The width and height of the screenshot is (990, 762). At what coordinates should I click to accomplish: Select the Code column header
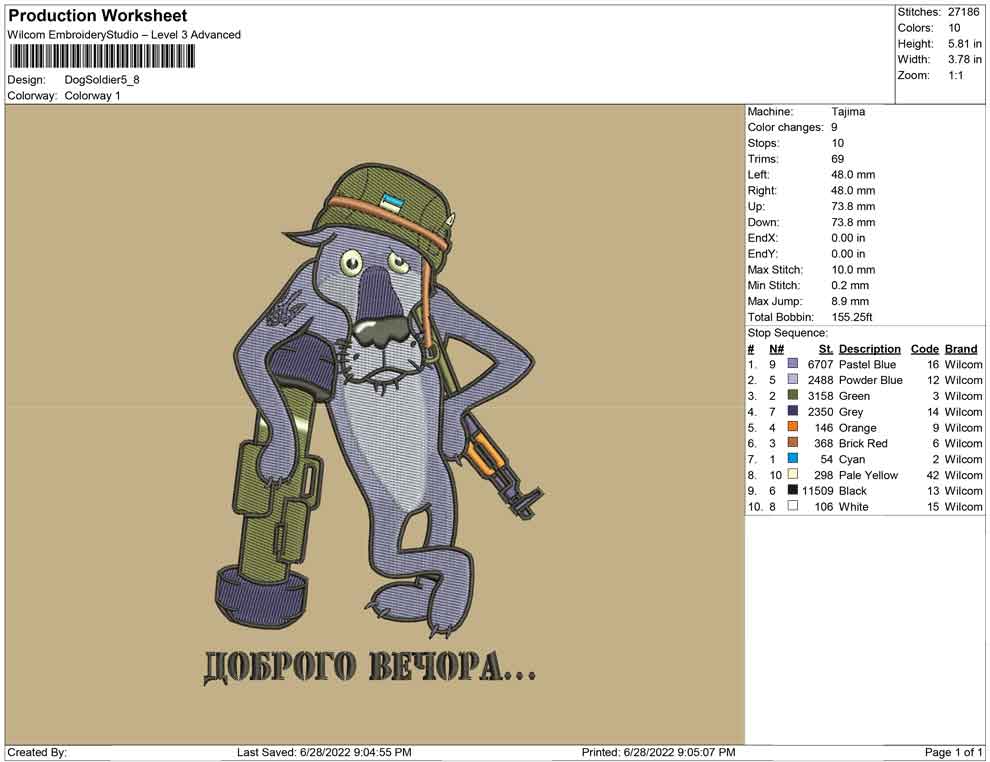click(924, 349)
